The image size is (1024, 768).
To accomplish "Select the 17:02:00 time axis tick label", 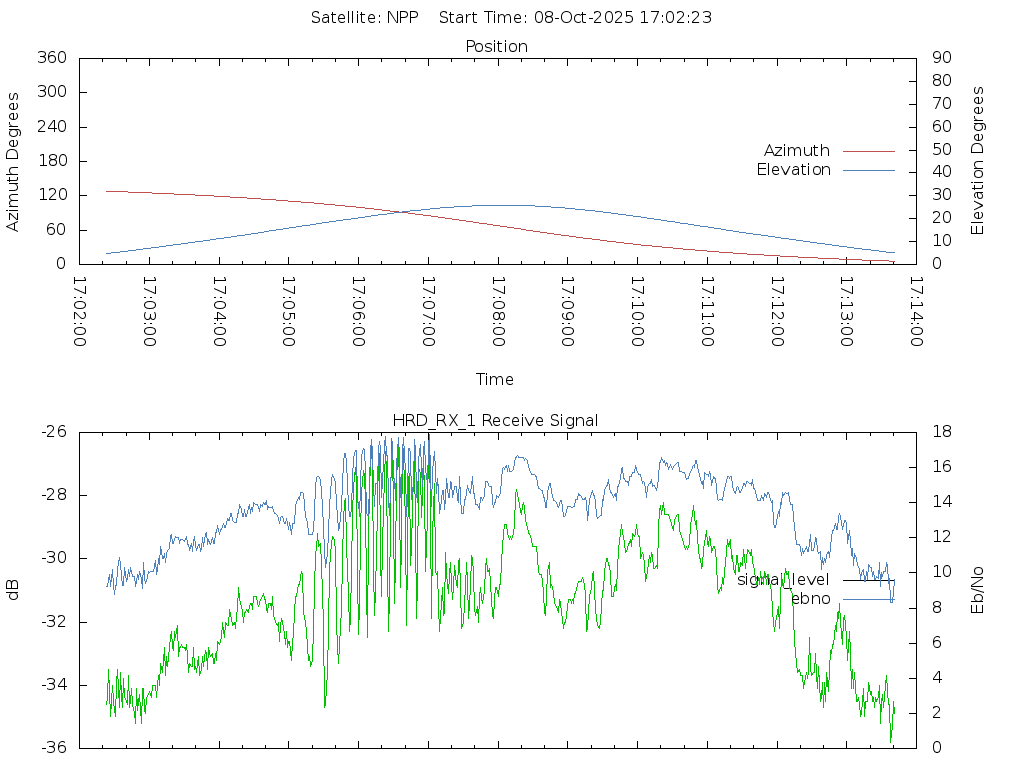I will pyautogui.click(x=80, y=312).
